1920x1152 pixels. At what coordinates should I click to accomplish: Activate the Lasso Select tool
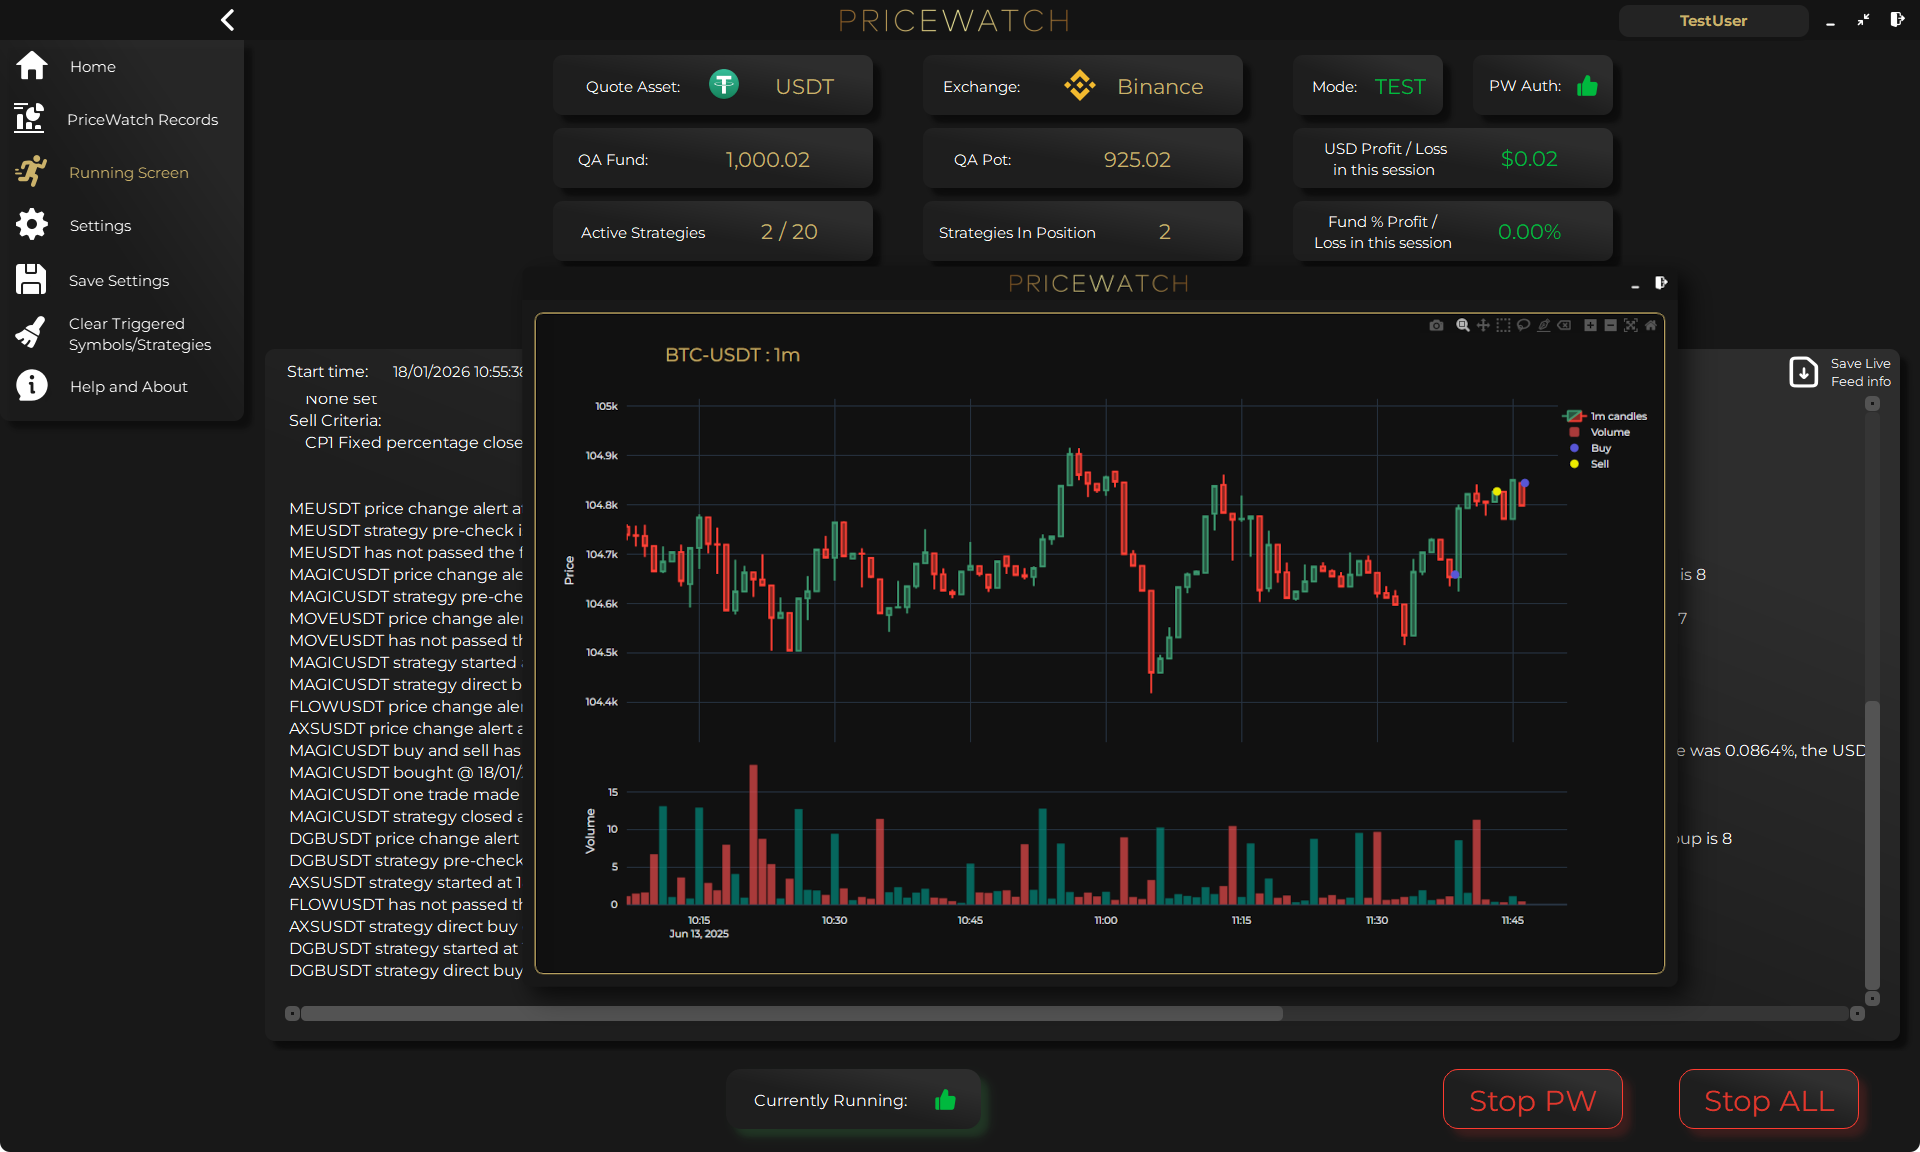click(x=1523, y=325)
